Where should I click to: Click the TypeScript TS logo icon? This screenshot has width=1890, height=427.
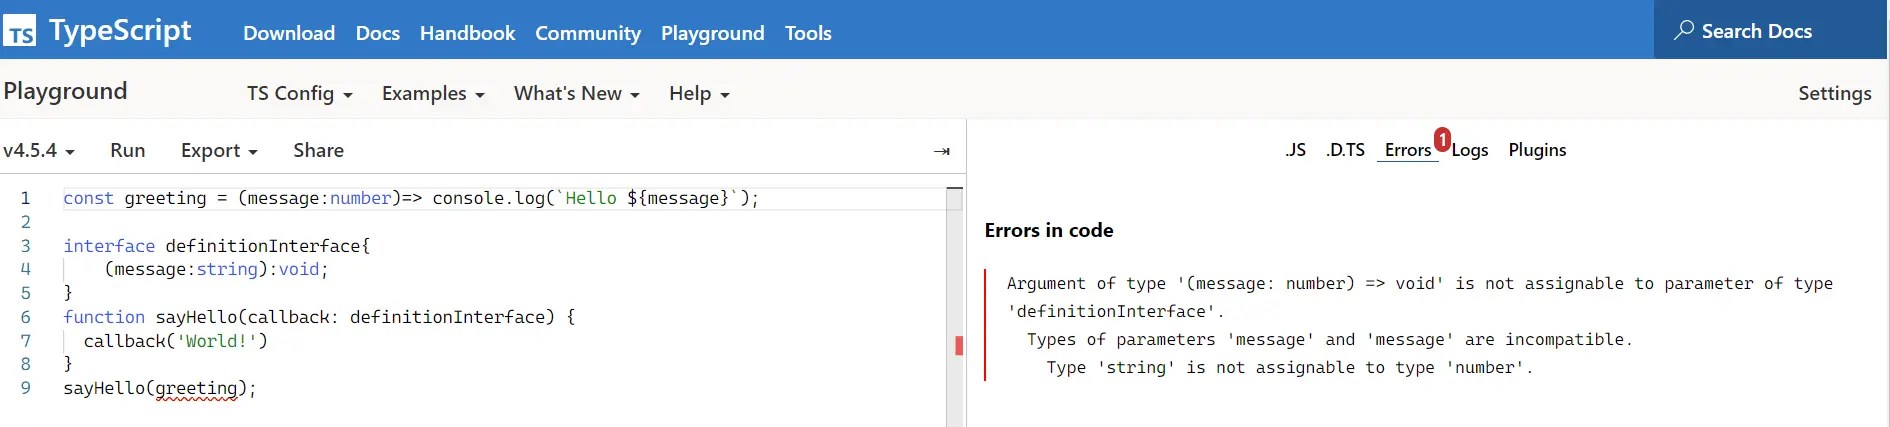(20, 32)
